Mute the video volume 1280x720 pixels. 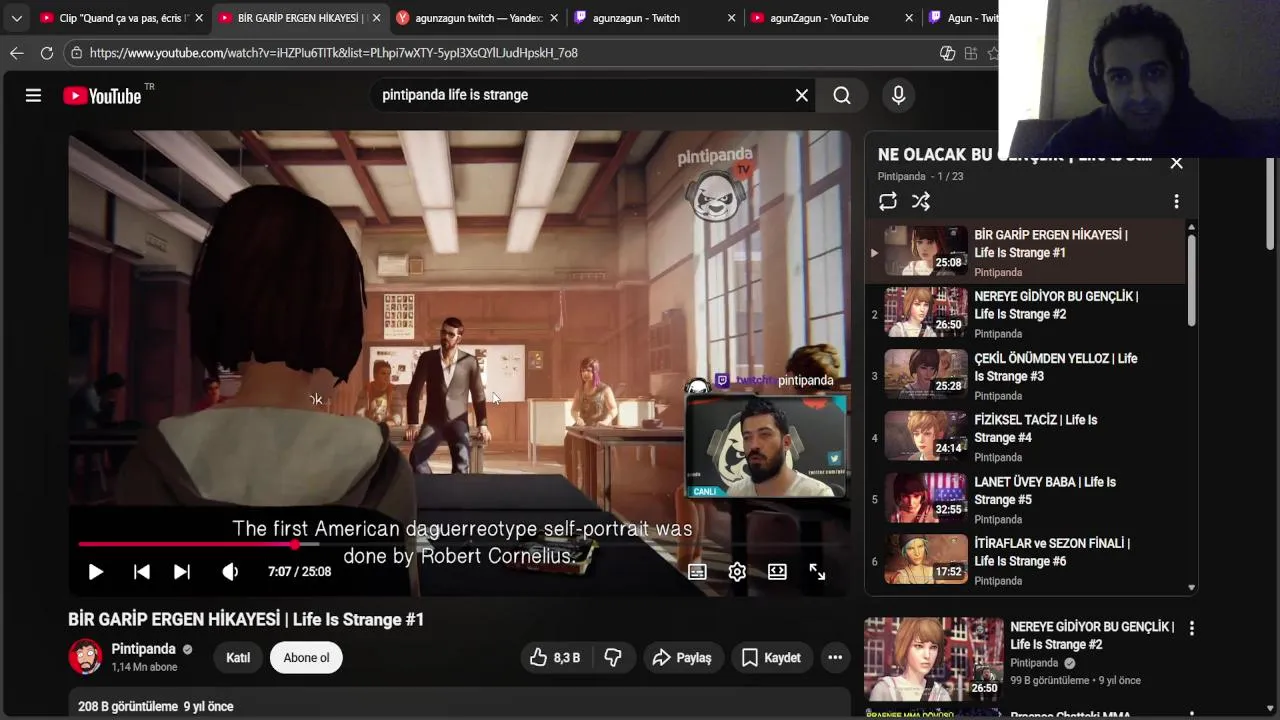(x=230, y=572)
